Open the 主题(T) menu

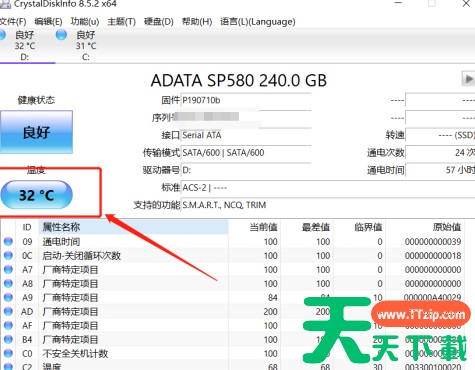pos(121,22)
